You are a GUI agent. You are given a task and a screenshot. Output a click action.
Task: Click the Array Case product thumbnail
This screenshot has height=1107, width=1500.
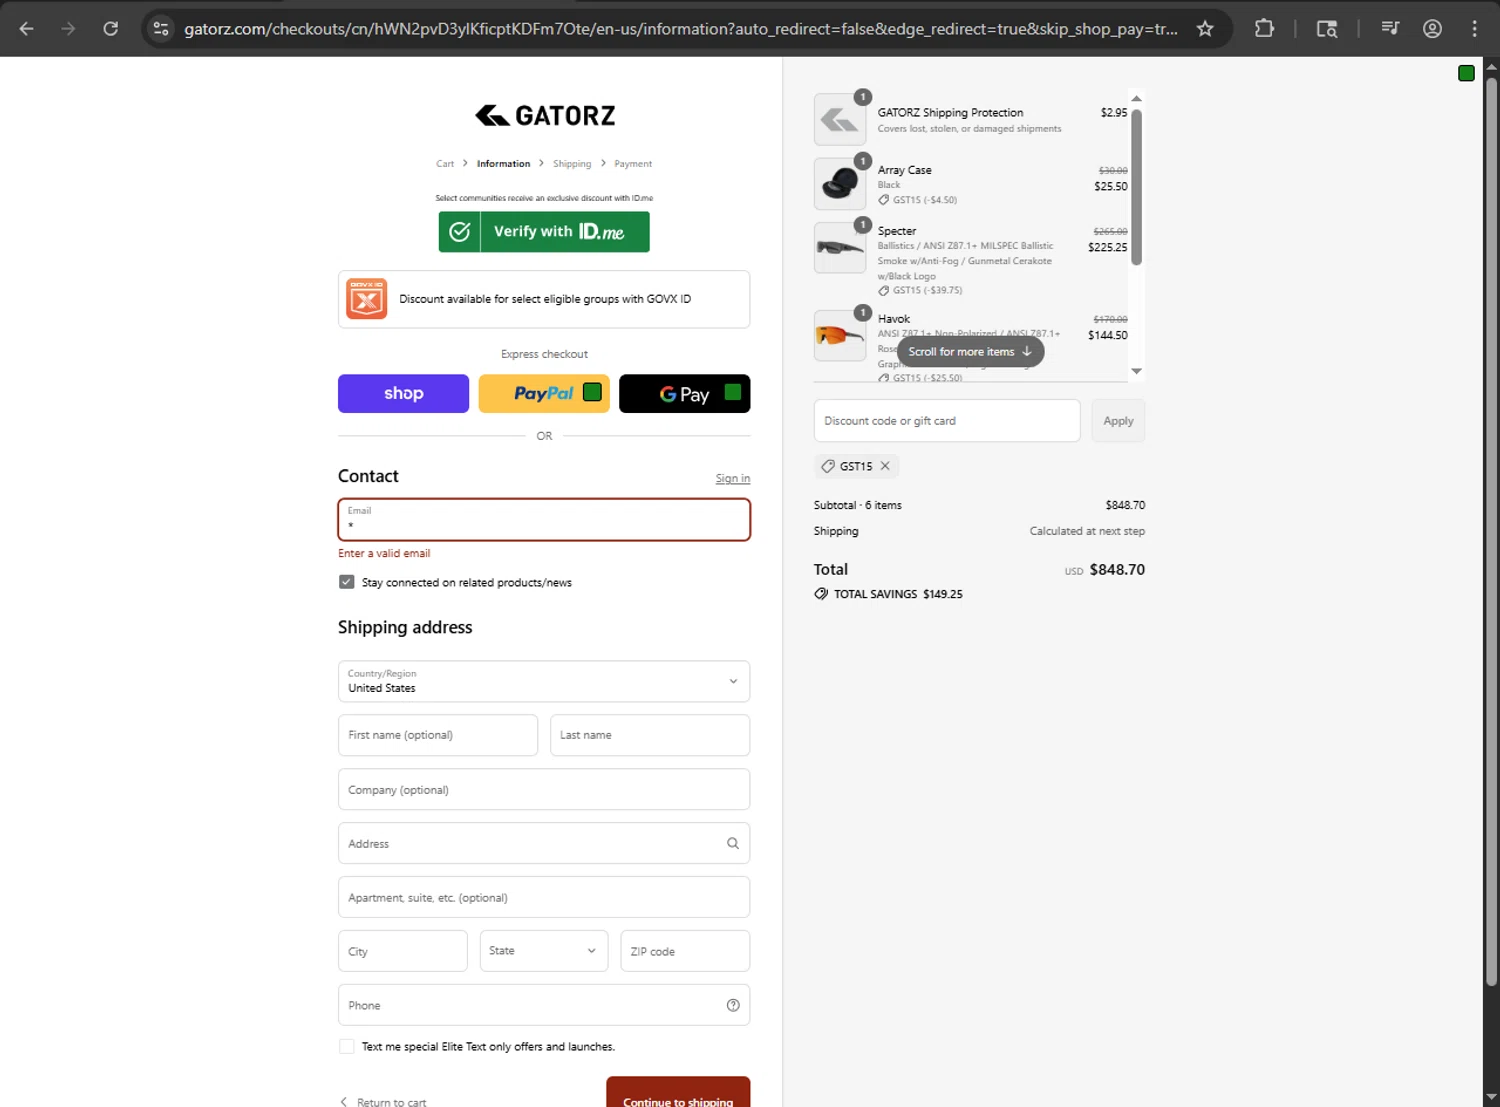(840, 184)
